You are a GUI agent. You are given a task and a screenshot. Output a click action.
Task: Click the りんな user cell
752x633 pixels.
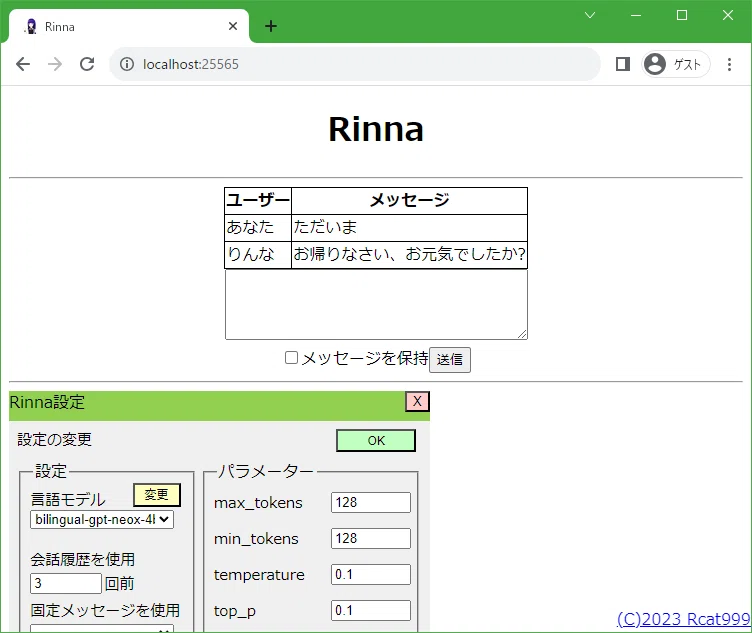click(258, 254)
